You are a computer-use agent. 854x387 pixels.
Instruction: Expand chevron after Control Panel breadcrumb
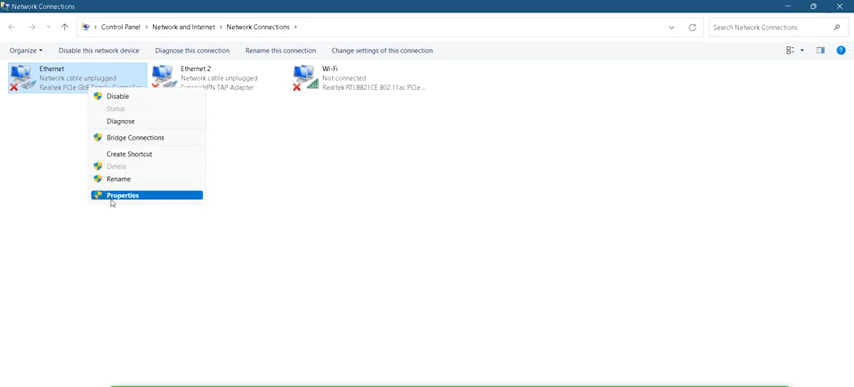point(147,27)
